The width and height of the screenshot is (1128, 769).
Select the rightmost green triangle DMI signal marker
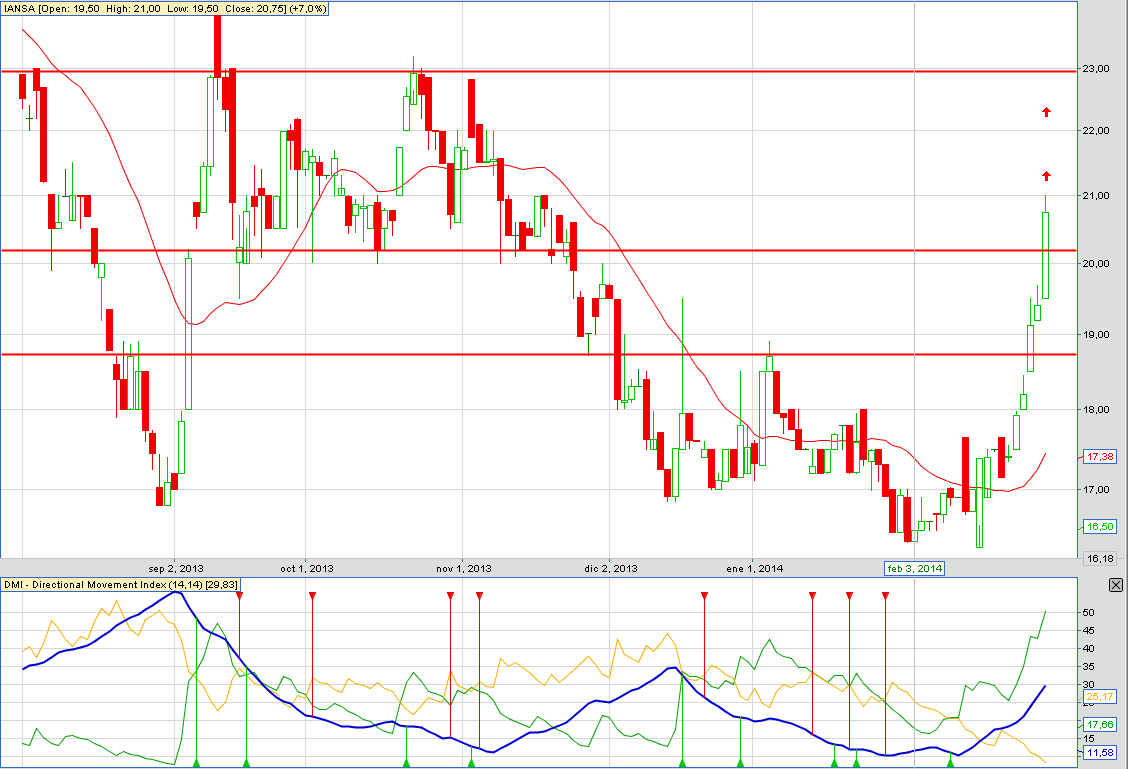[x=951, y=763]
